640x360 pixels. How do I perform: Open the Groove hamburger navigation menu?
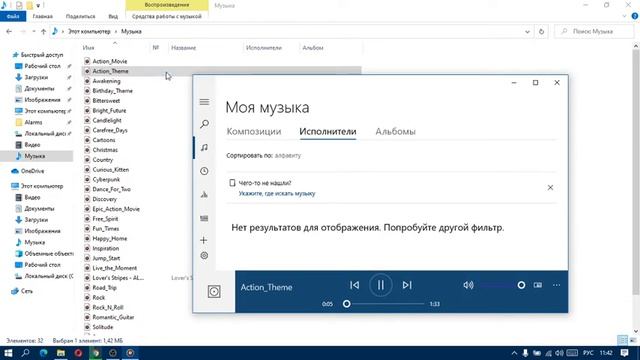pos(204,102)
